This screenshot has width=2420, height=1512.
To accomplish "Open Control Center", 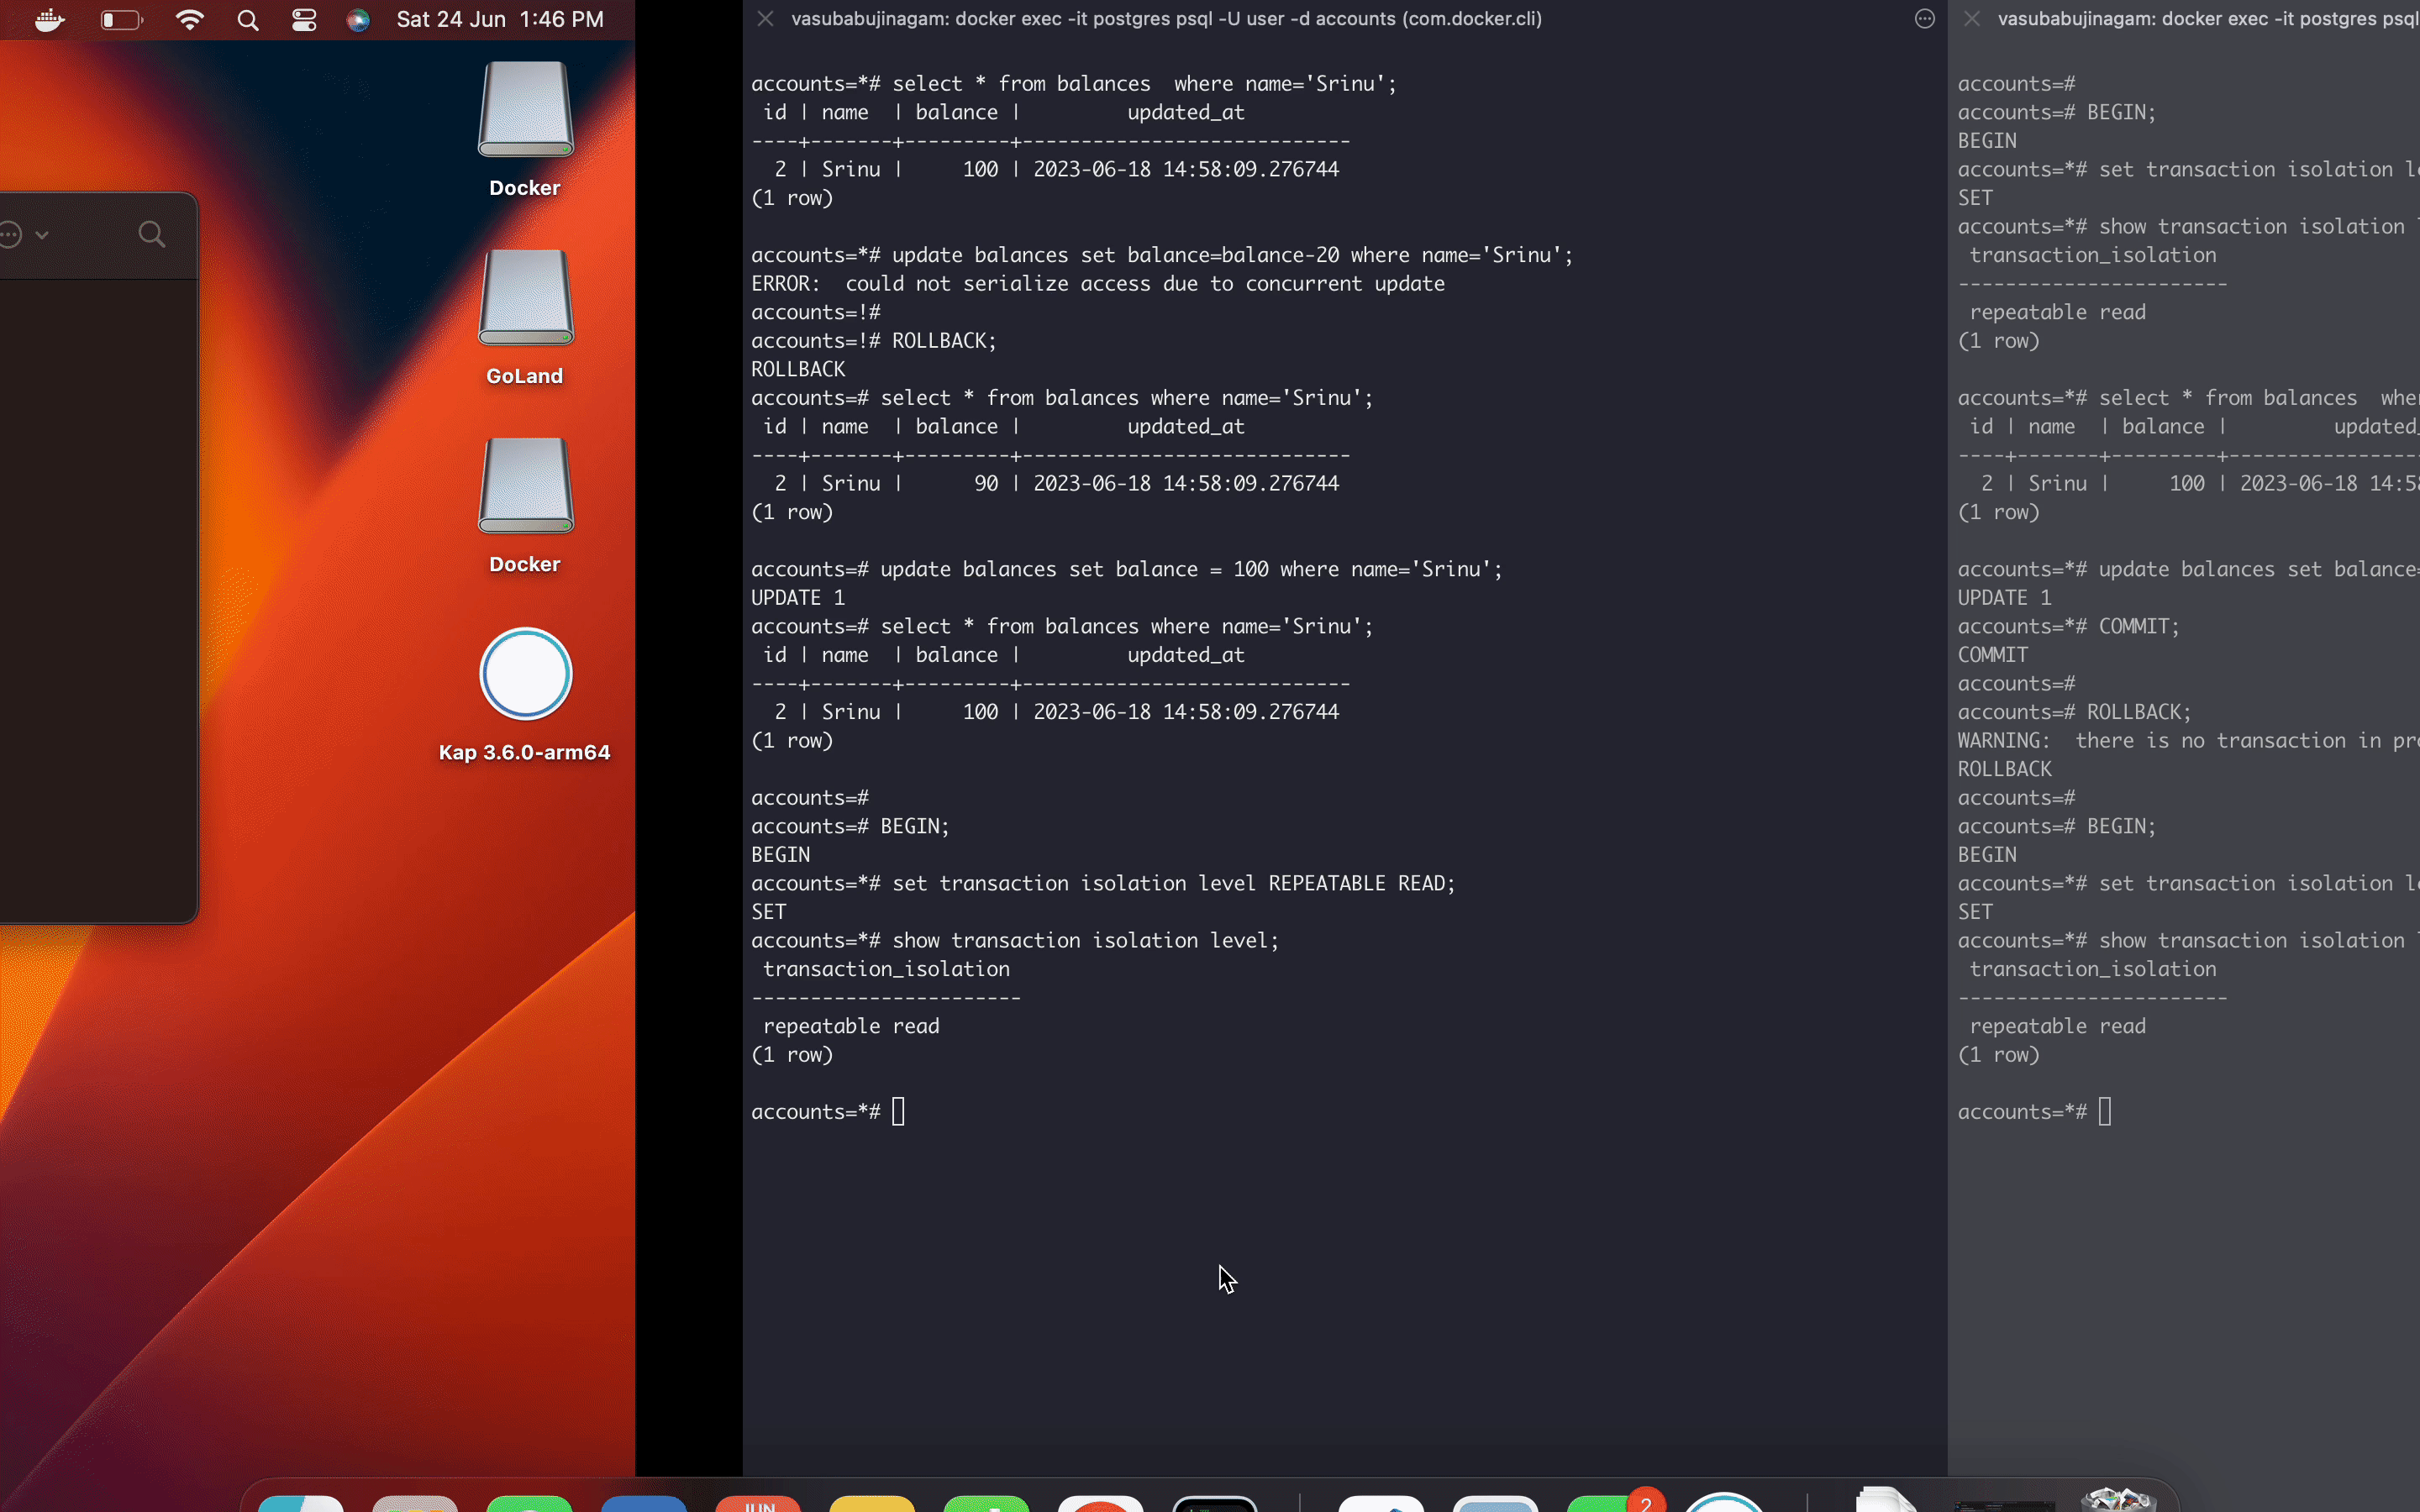I will tap(304, 19).
